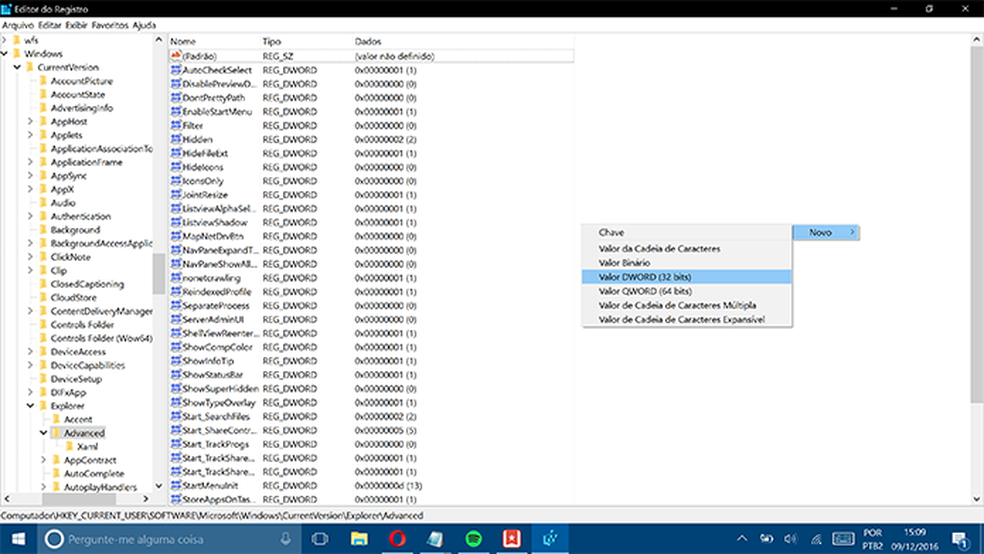Screen dimensions: 984x554
Task: Click the tree pane horizontal scrollbar thumb
Action: pos(78,499)
